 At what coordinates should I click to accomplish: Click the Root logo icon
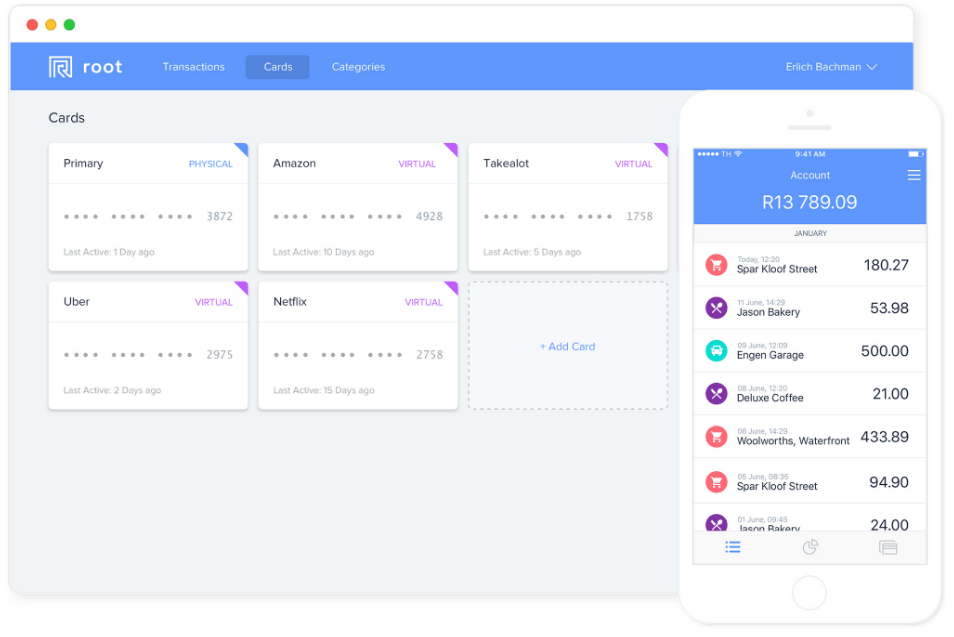[60, 67]
